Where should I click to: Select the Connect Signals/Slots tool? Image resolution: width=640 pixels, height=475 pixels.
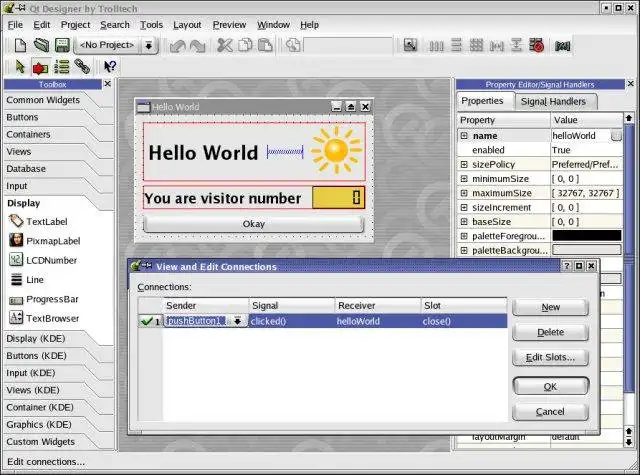pos(40,68)
